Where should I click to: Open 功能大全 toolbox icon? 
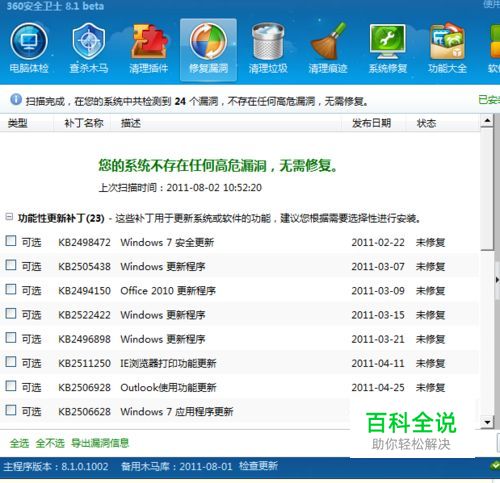point(447,48)
